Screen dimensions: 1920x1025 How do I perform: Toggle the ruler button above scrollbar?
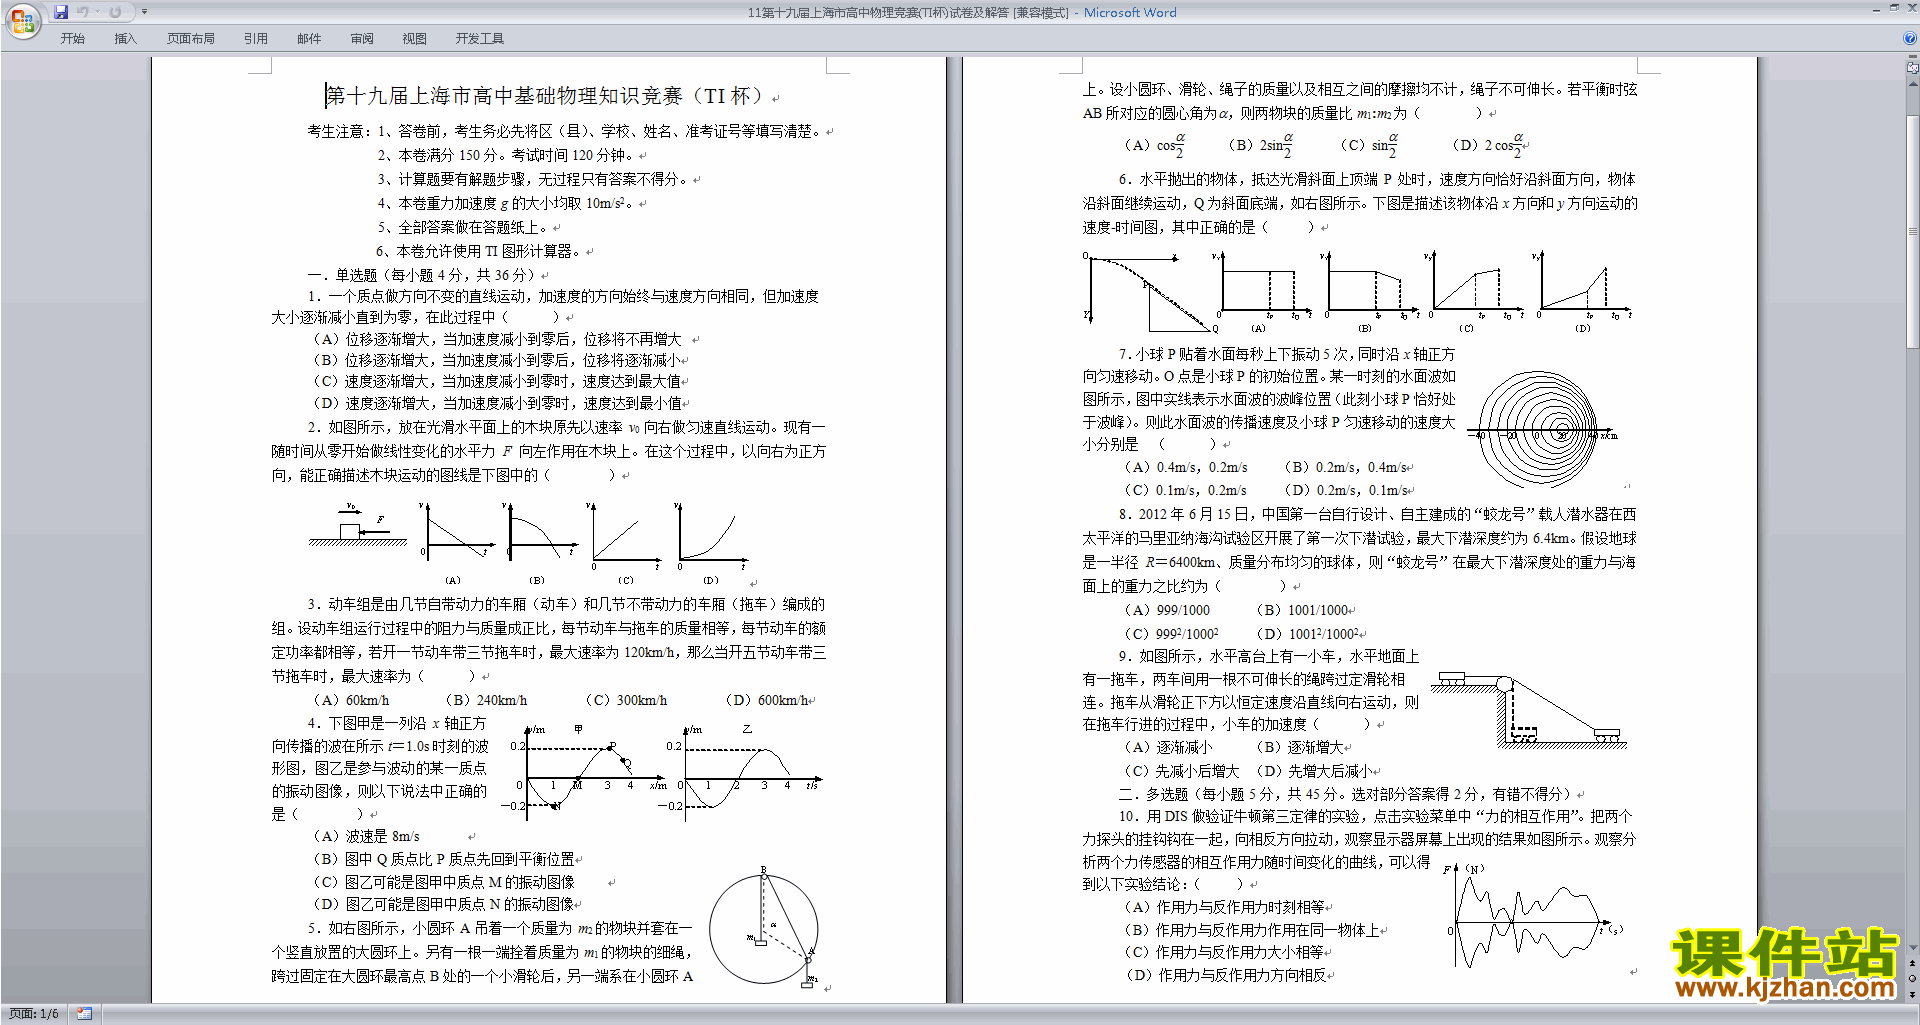(x=1913, y=69)
